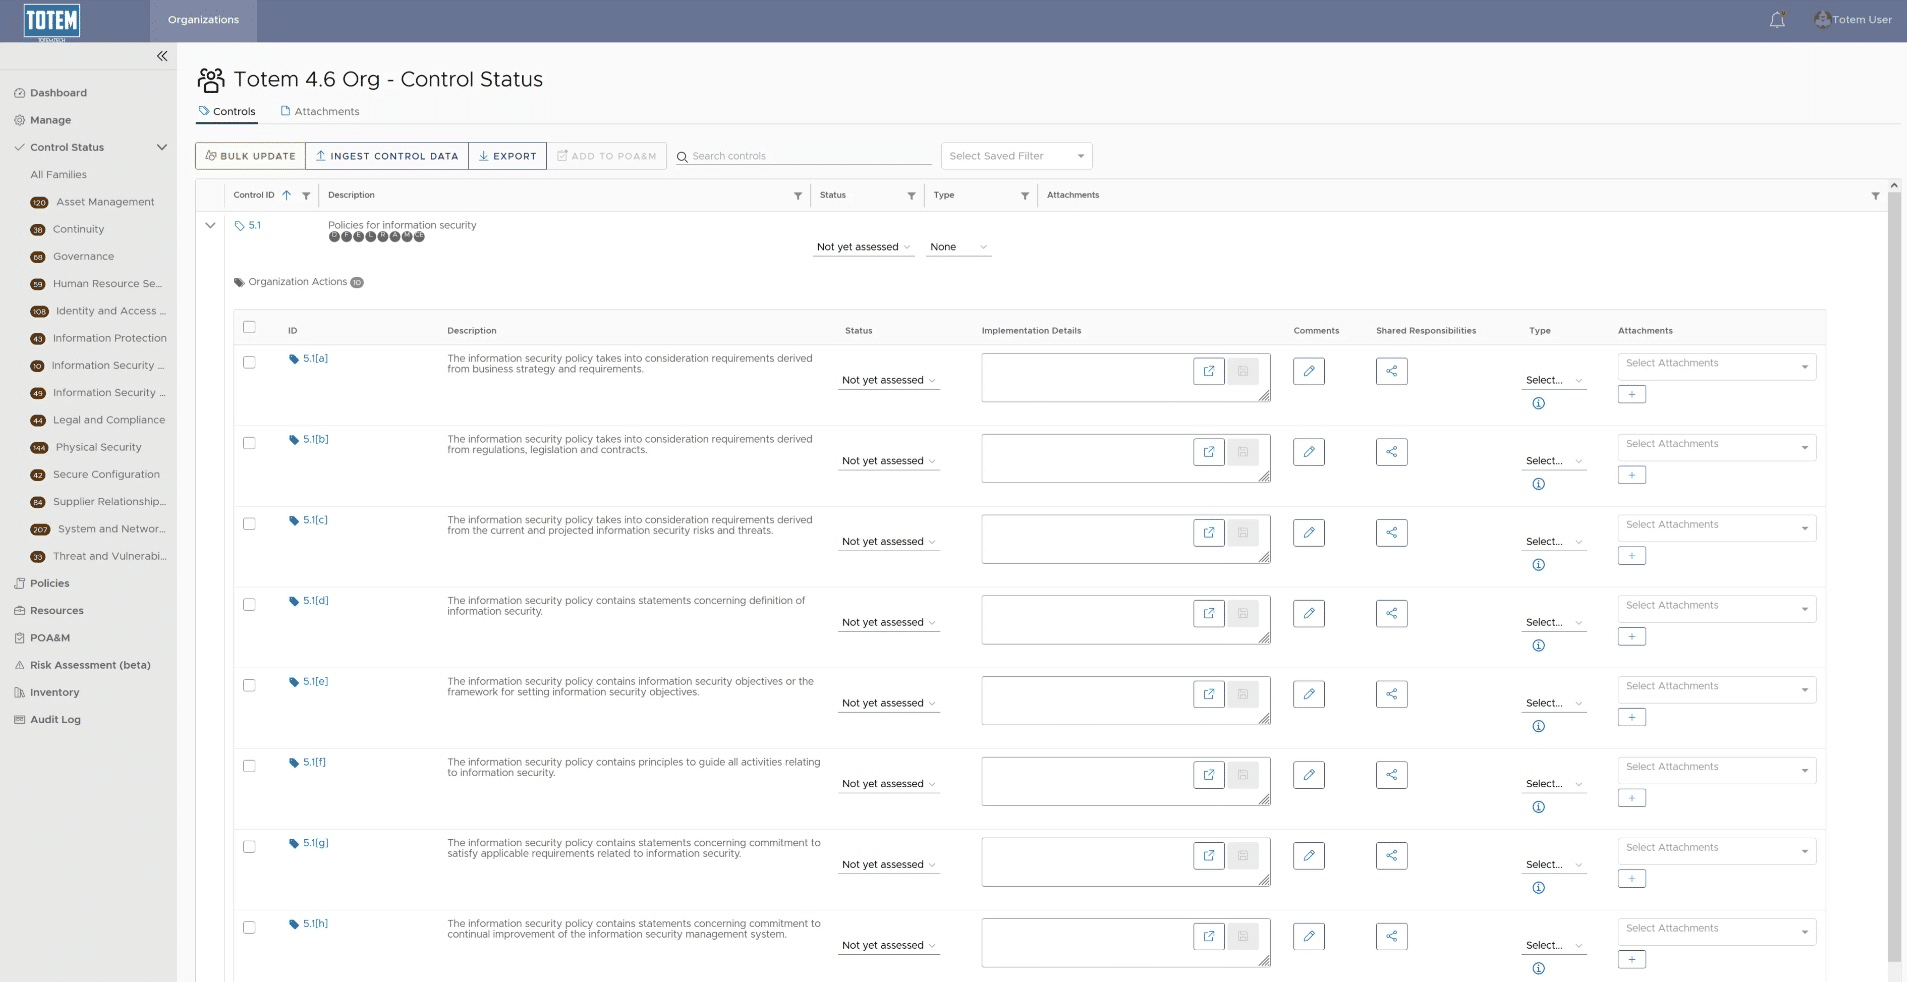1907x982 pixels.
Task: Open the edit comment pencil icon for 5.1[a]
Action: [1308, 371]
